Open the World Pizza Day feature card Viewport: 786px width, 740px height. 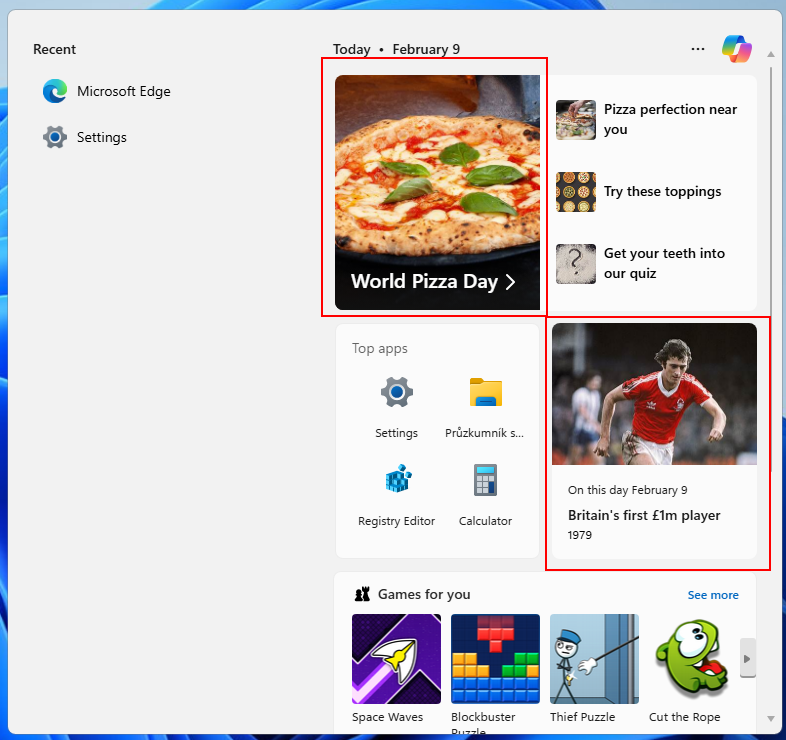437,192
